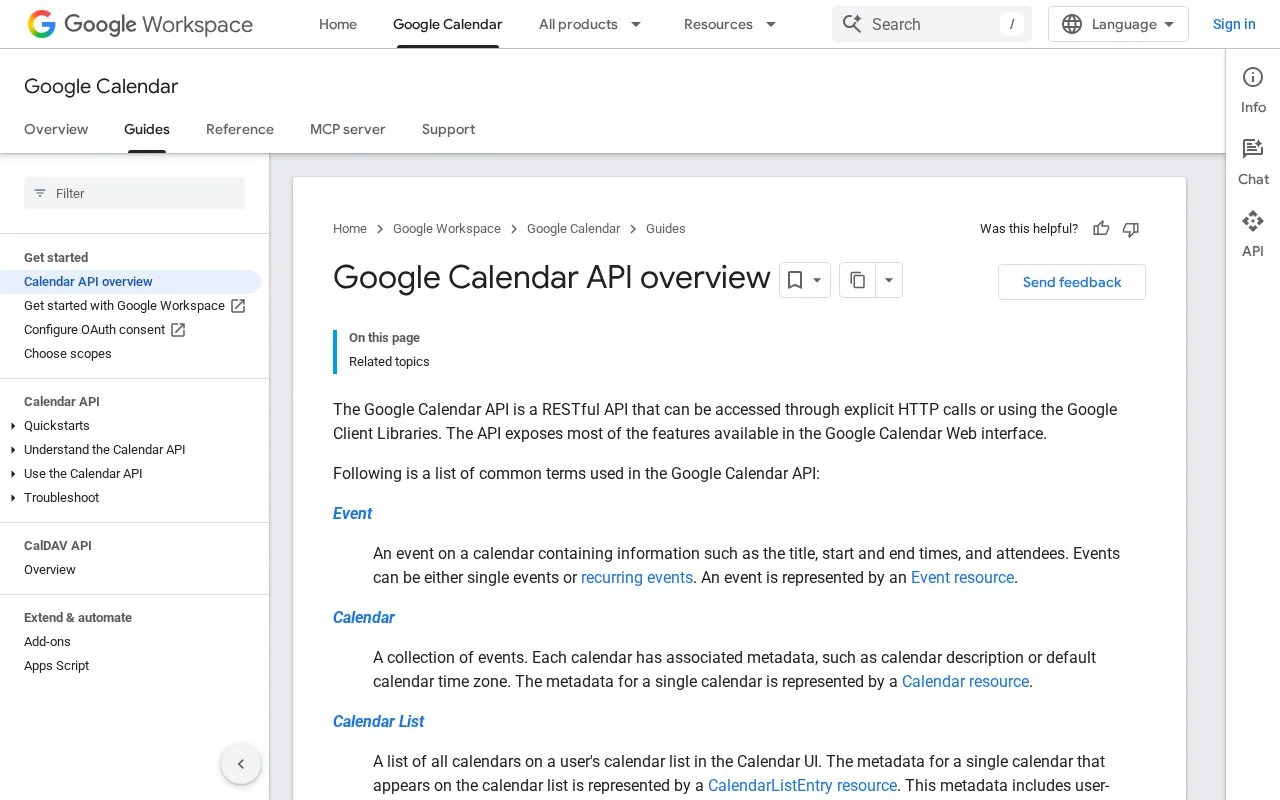Open the MCP server tab

tap(348, 129)
